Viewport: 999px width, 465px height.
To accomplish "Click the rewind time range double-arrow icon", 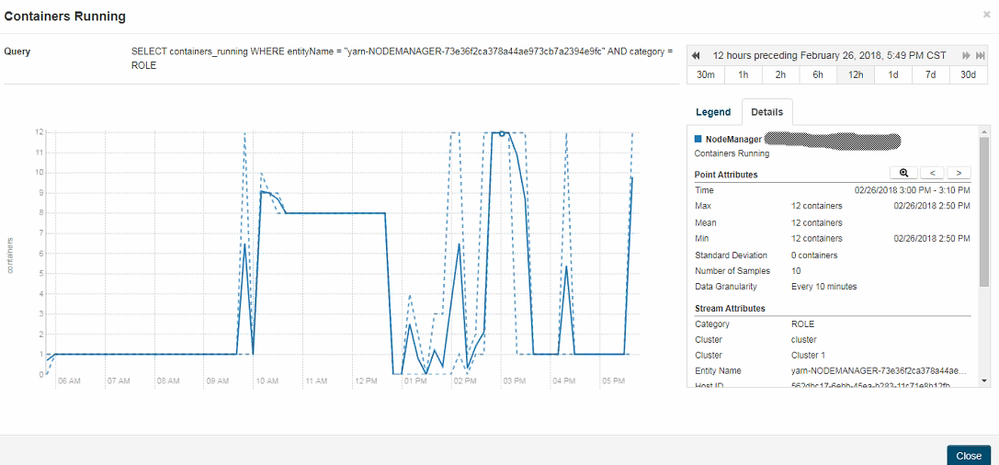I will coord(696,55).
